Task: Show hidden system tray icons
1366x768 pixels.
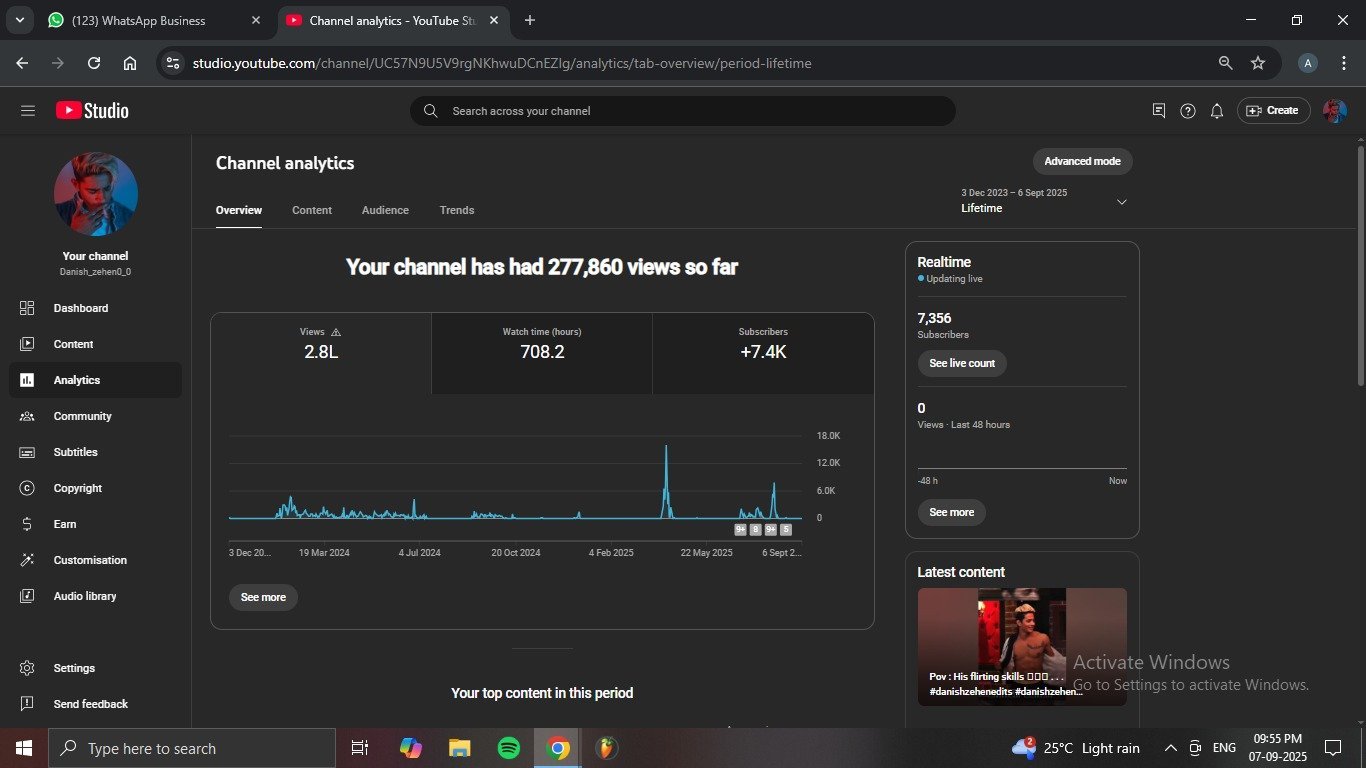Action: click(1170, 748)
